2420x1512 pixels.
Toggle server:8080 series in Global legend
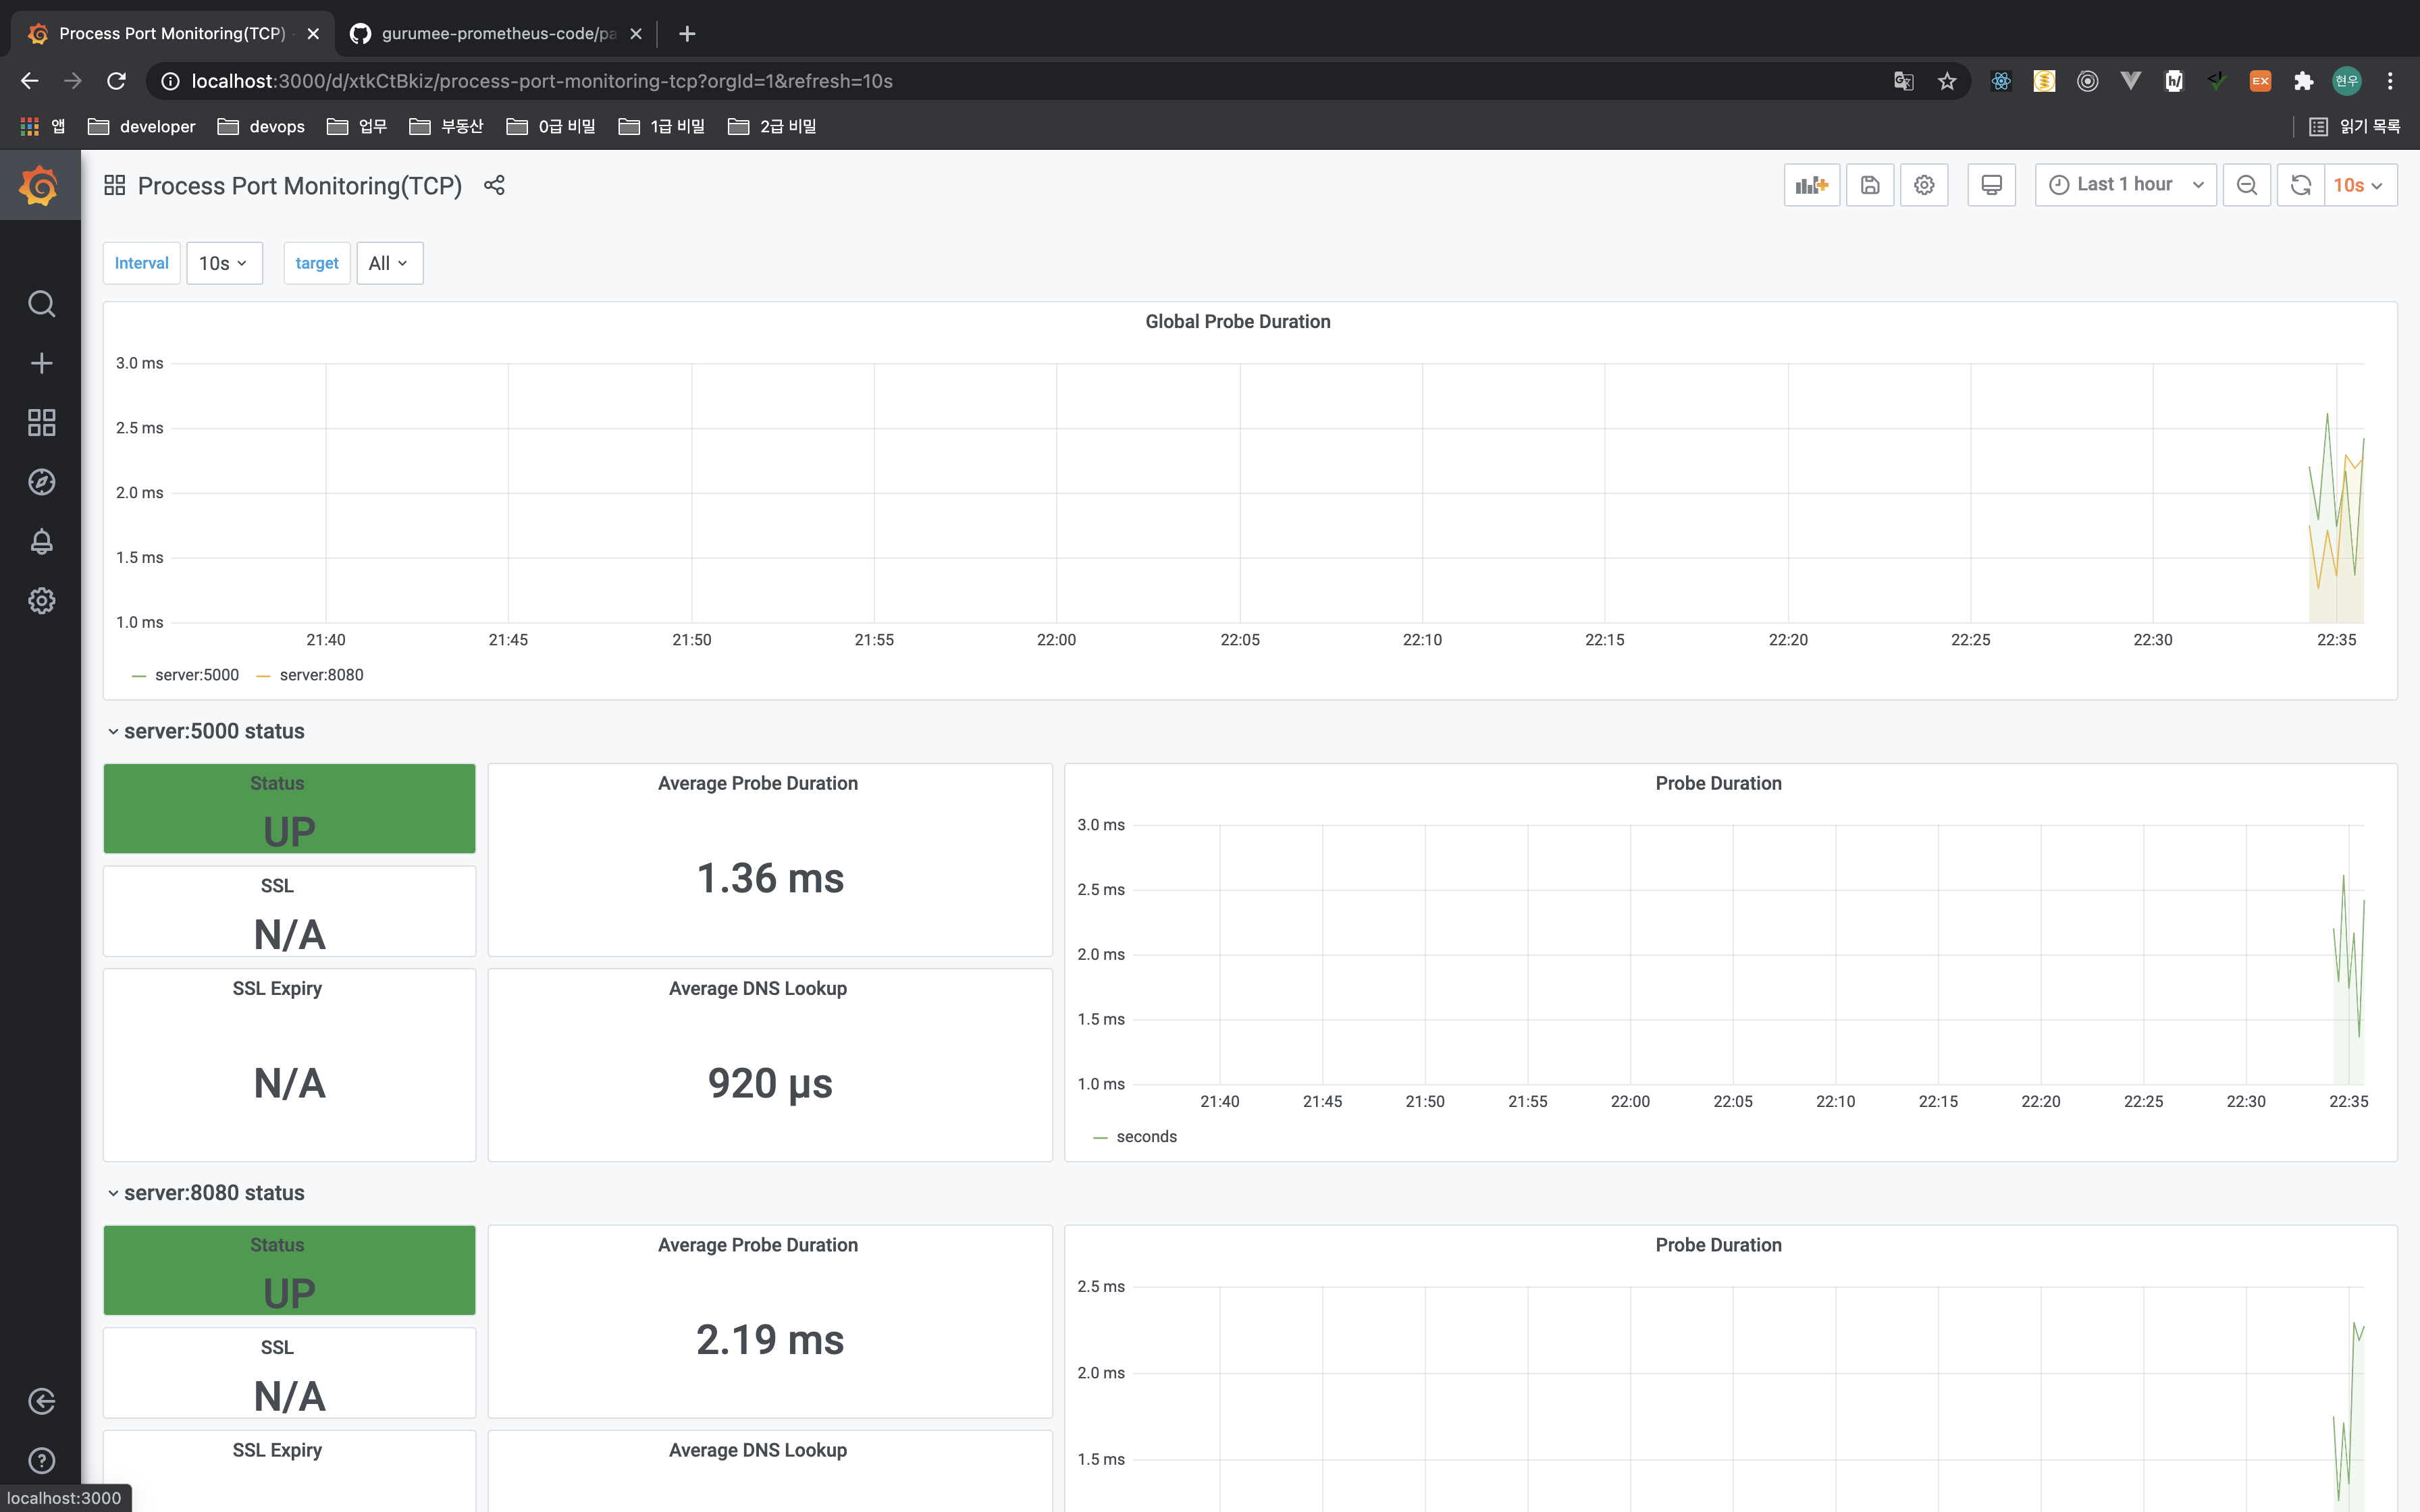321,675
